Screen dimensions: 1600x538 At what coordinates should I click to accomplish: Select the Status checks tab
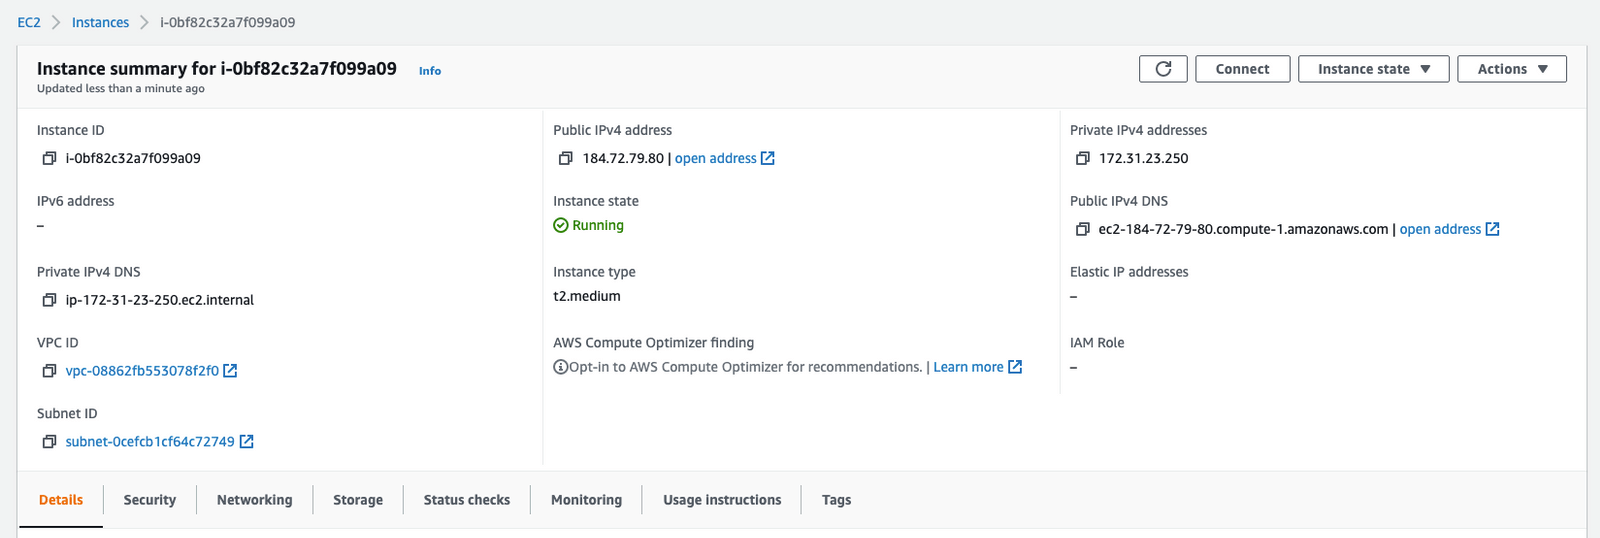[466, 500]
